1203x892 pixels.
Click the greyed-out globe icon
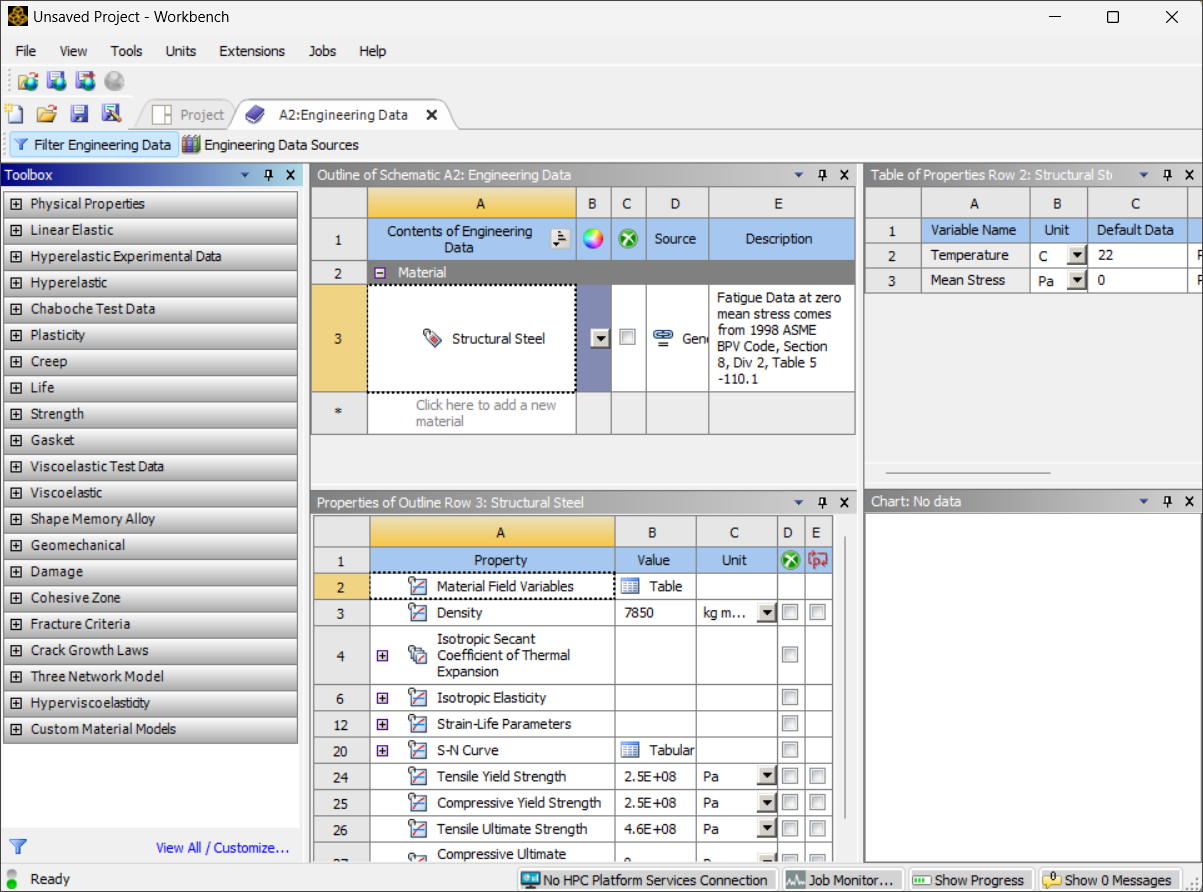tap(114, 81)
